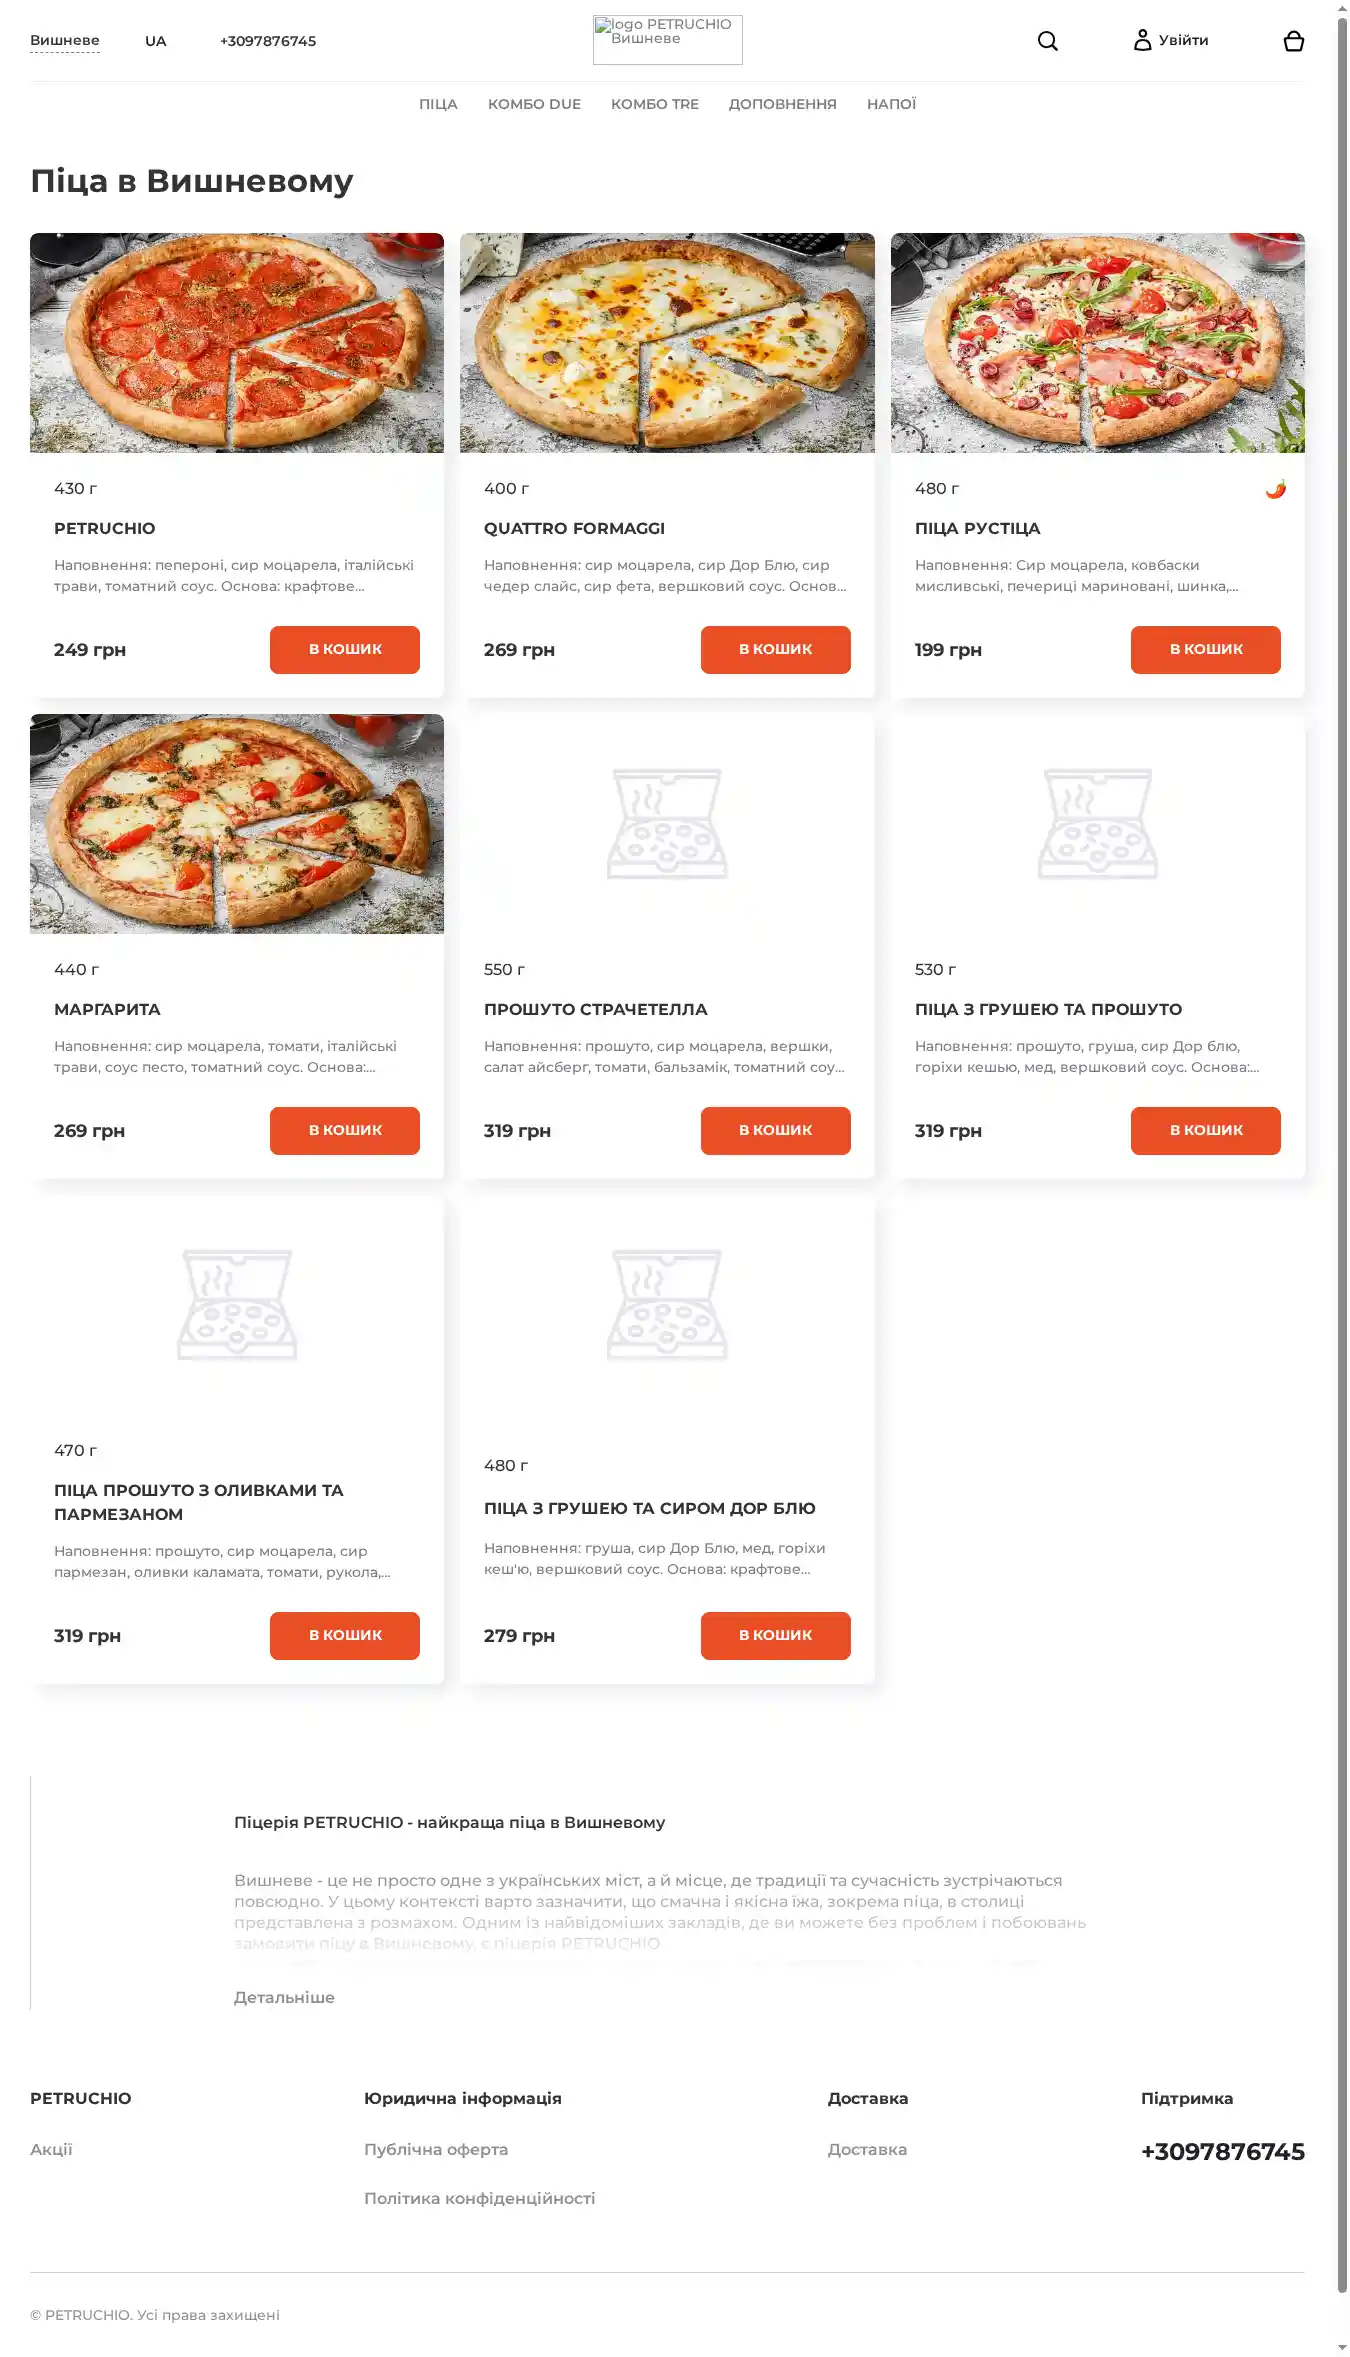Screen dimensions: 1350x2357
Task: Click the user account icon
Action: pos(1142,40)
